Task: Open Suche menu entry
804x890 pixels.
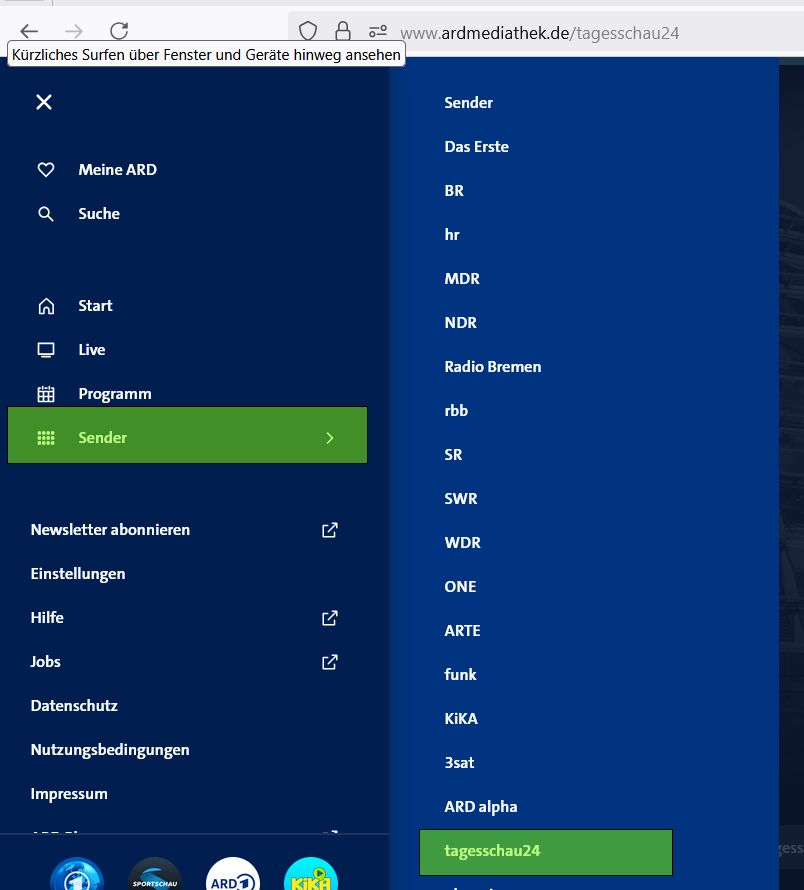Action: coord(99,214)
